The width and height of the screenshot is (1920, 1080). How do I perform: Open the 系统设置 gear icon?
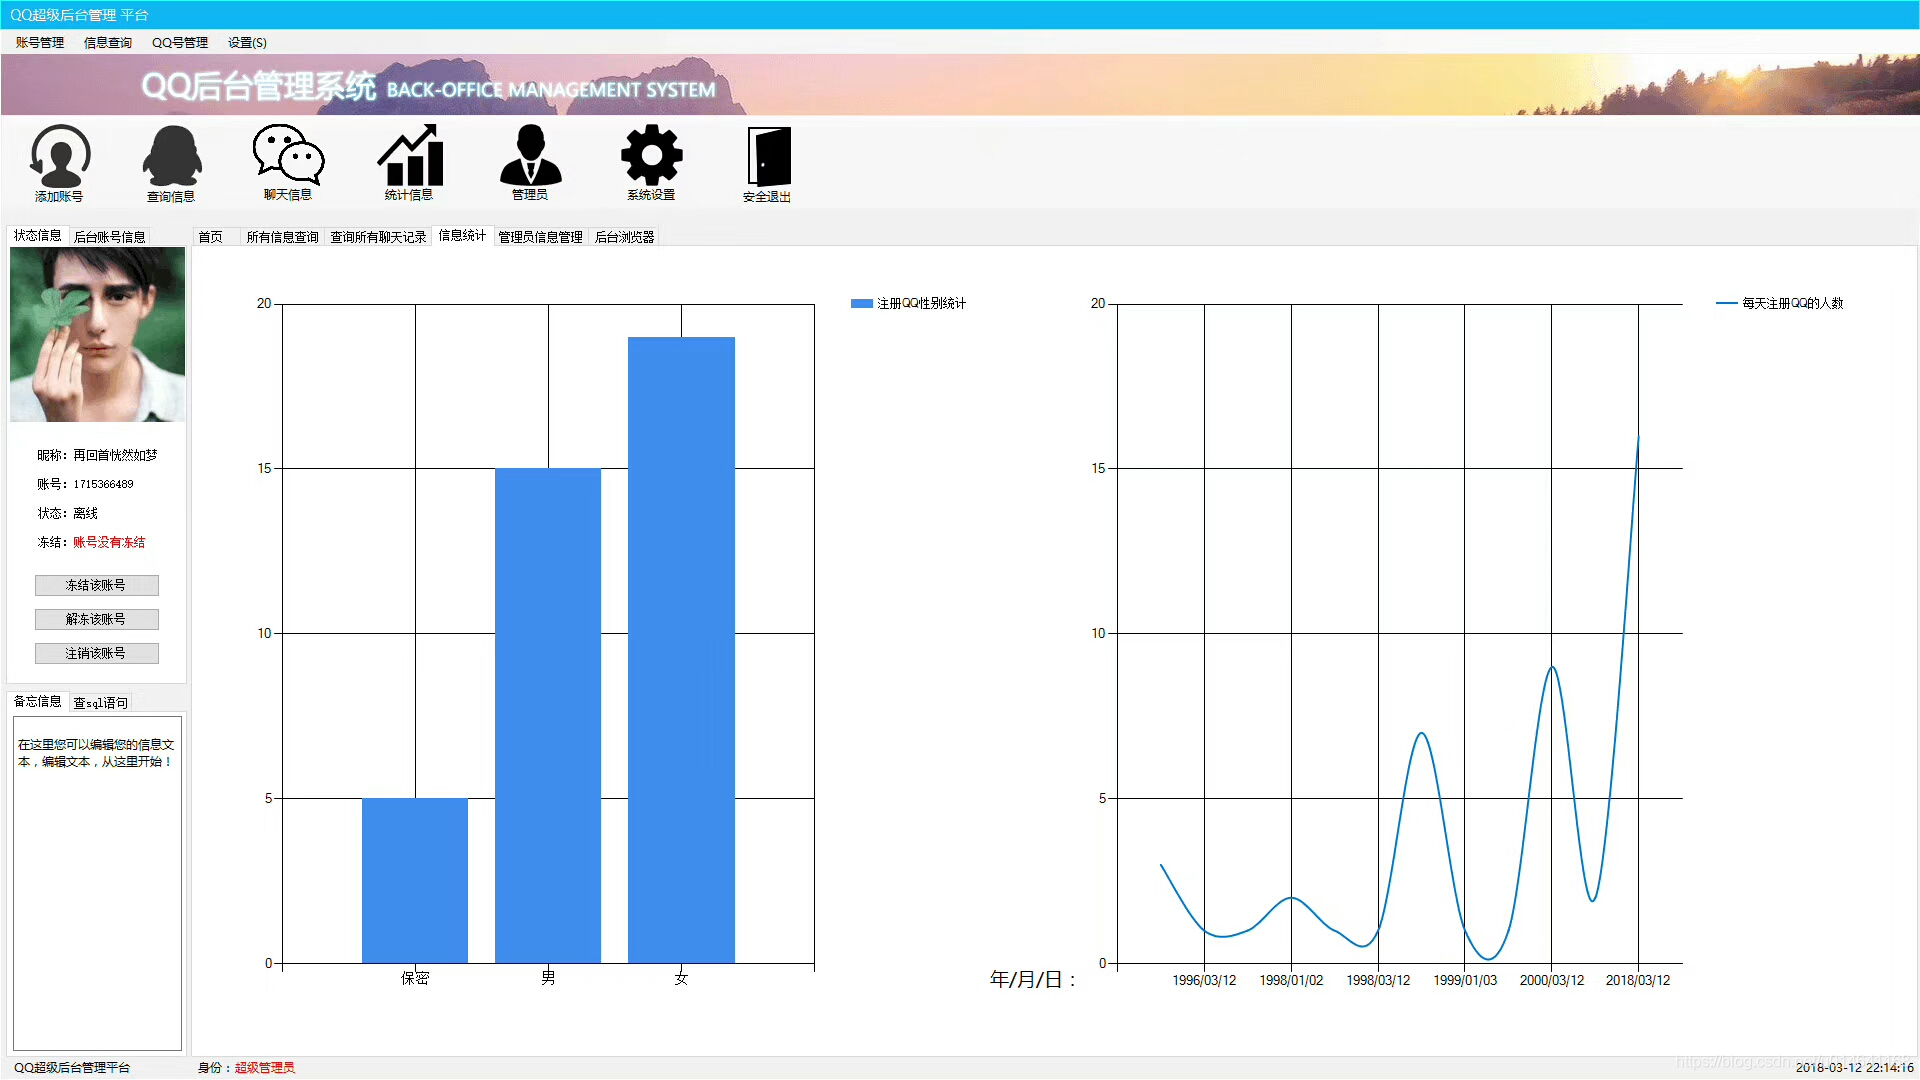tap(651, 162)
